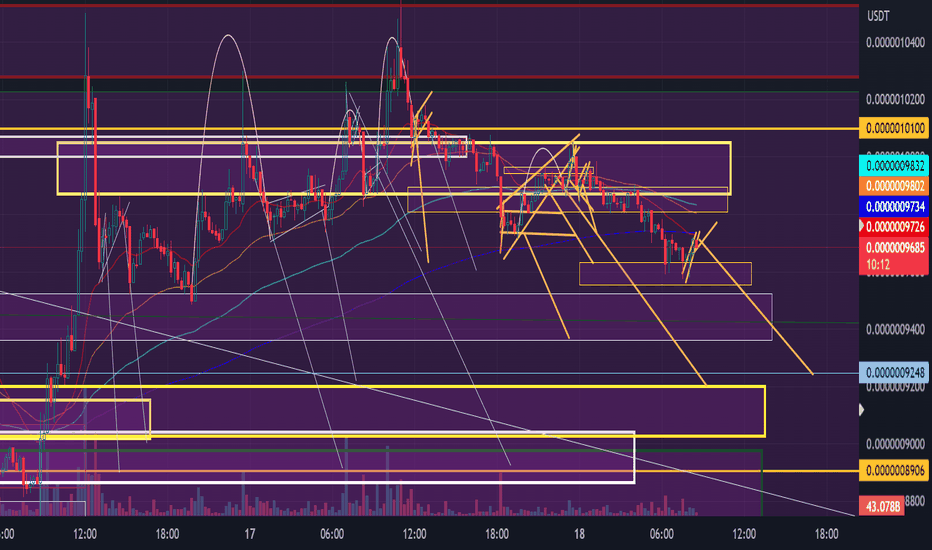Click the 10:12 bar countdown timer

(x=878, y=265)
